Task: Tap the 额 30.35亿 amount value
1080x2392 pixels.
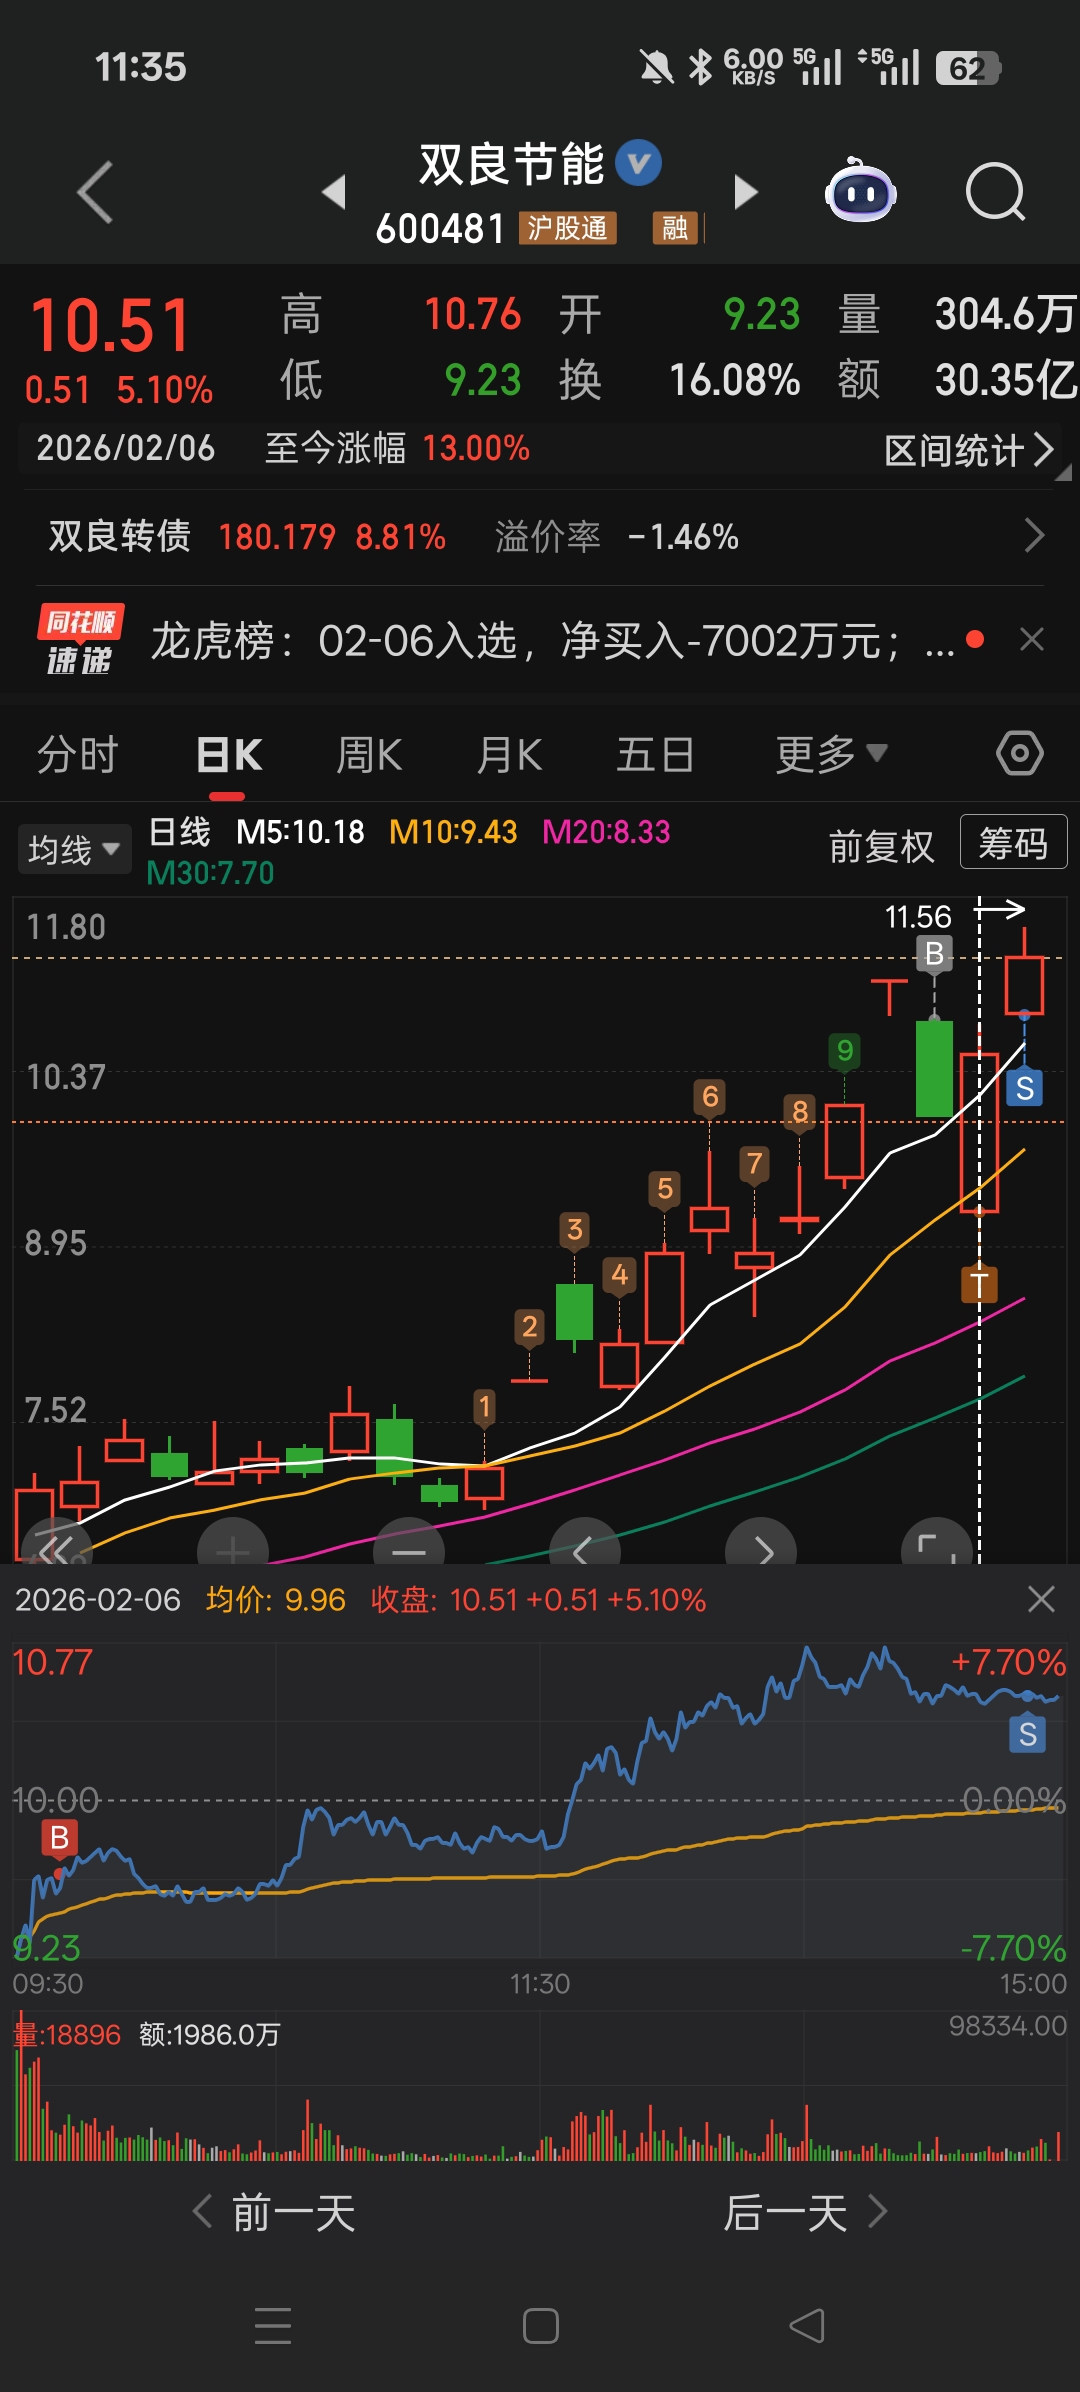Action: (1005, 380)
